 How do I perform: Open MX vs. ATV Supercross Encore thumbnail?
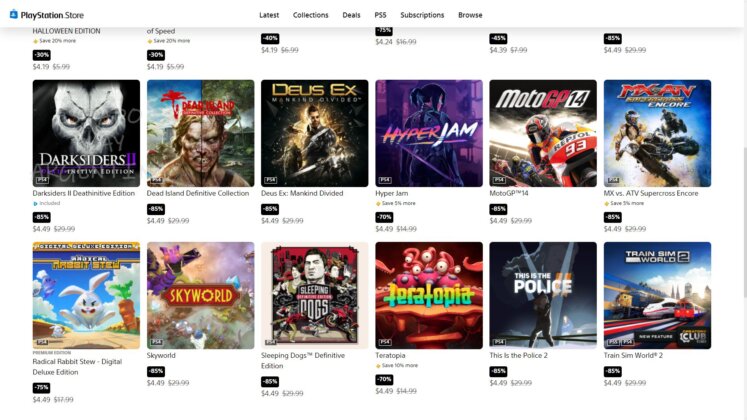click(657, 133)
